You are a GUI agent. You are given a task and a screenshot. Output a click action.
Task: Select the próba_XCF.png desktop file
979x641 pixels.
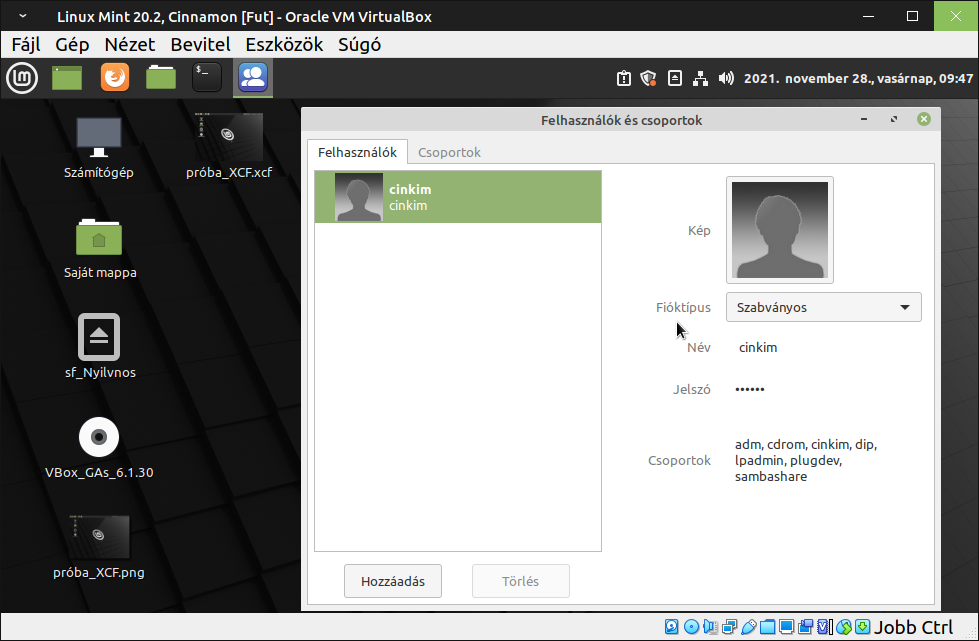(99, 547)
